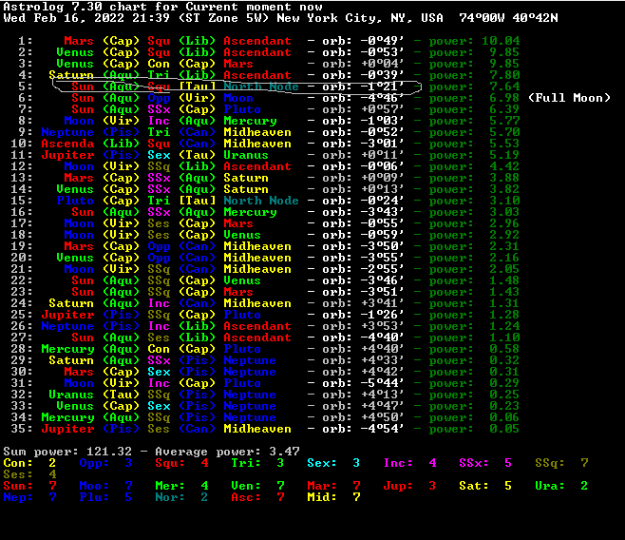This screenshot has height=540, width=625.
Task: Click 'Mercury' in row 16
Action: click(x=250, y=212)
